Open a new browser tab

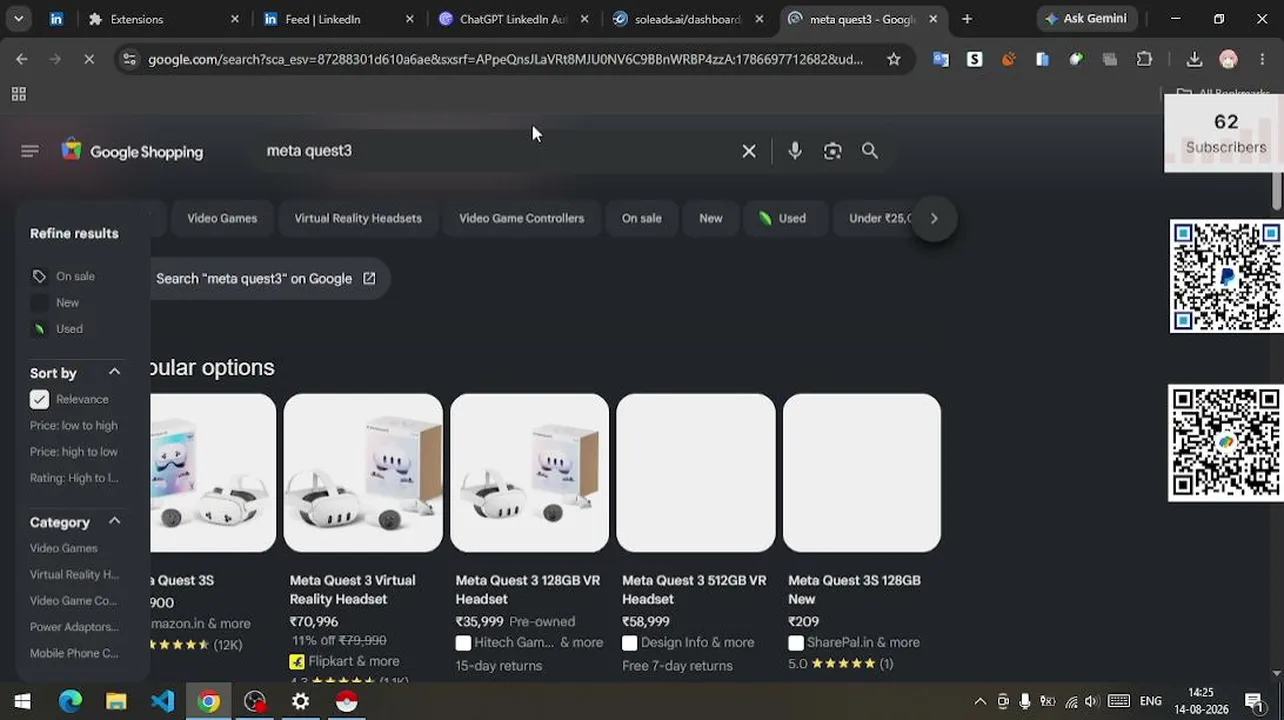click(967, 19)
